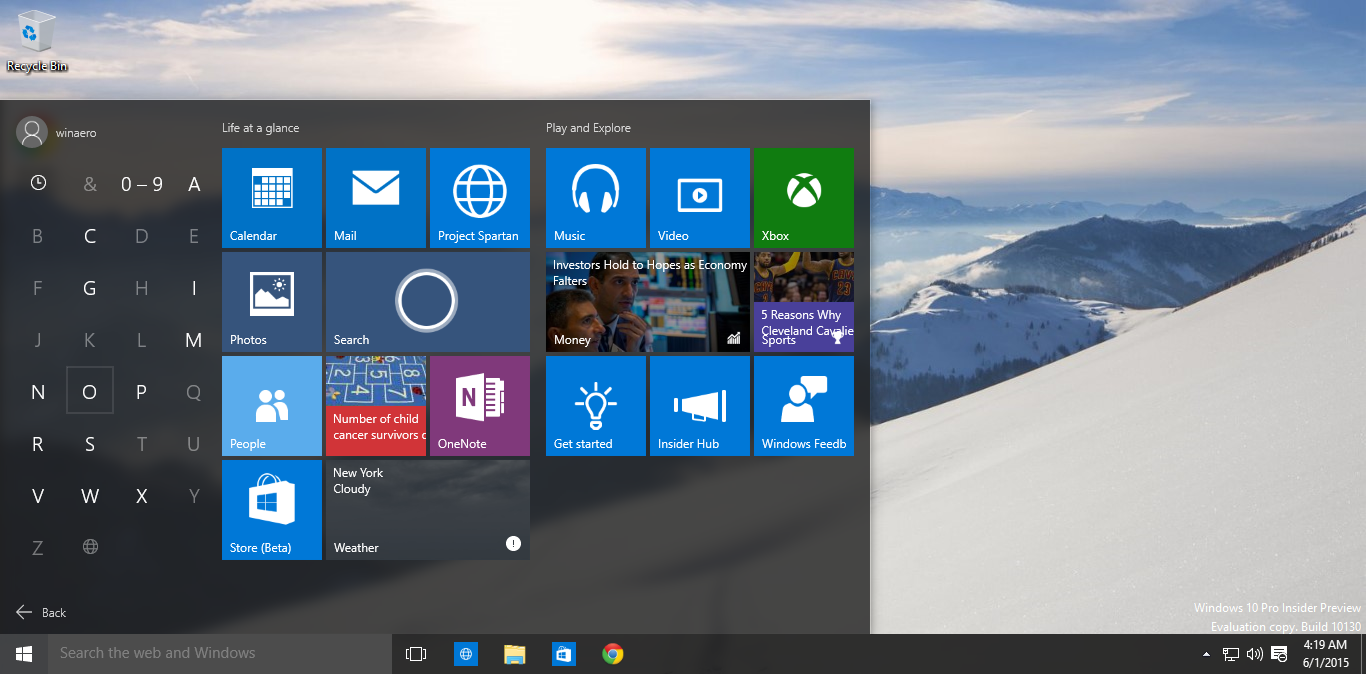Click the volume speaker tray icon
Viewport: 1366px width, 674px height.
tap(1254, 654)
